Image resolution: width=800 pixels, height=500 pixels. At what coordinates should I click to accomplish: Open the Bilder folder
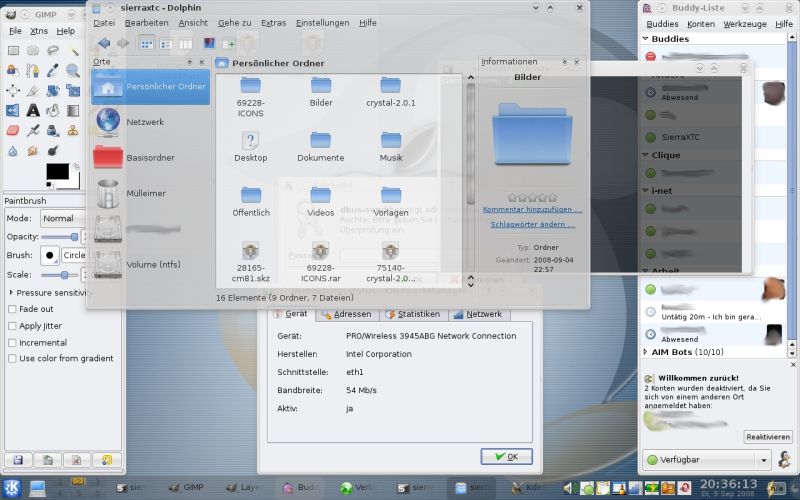click(321, 91)
